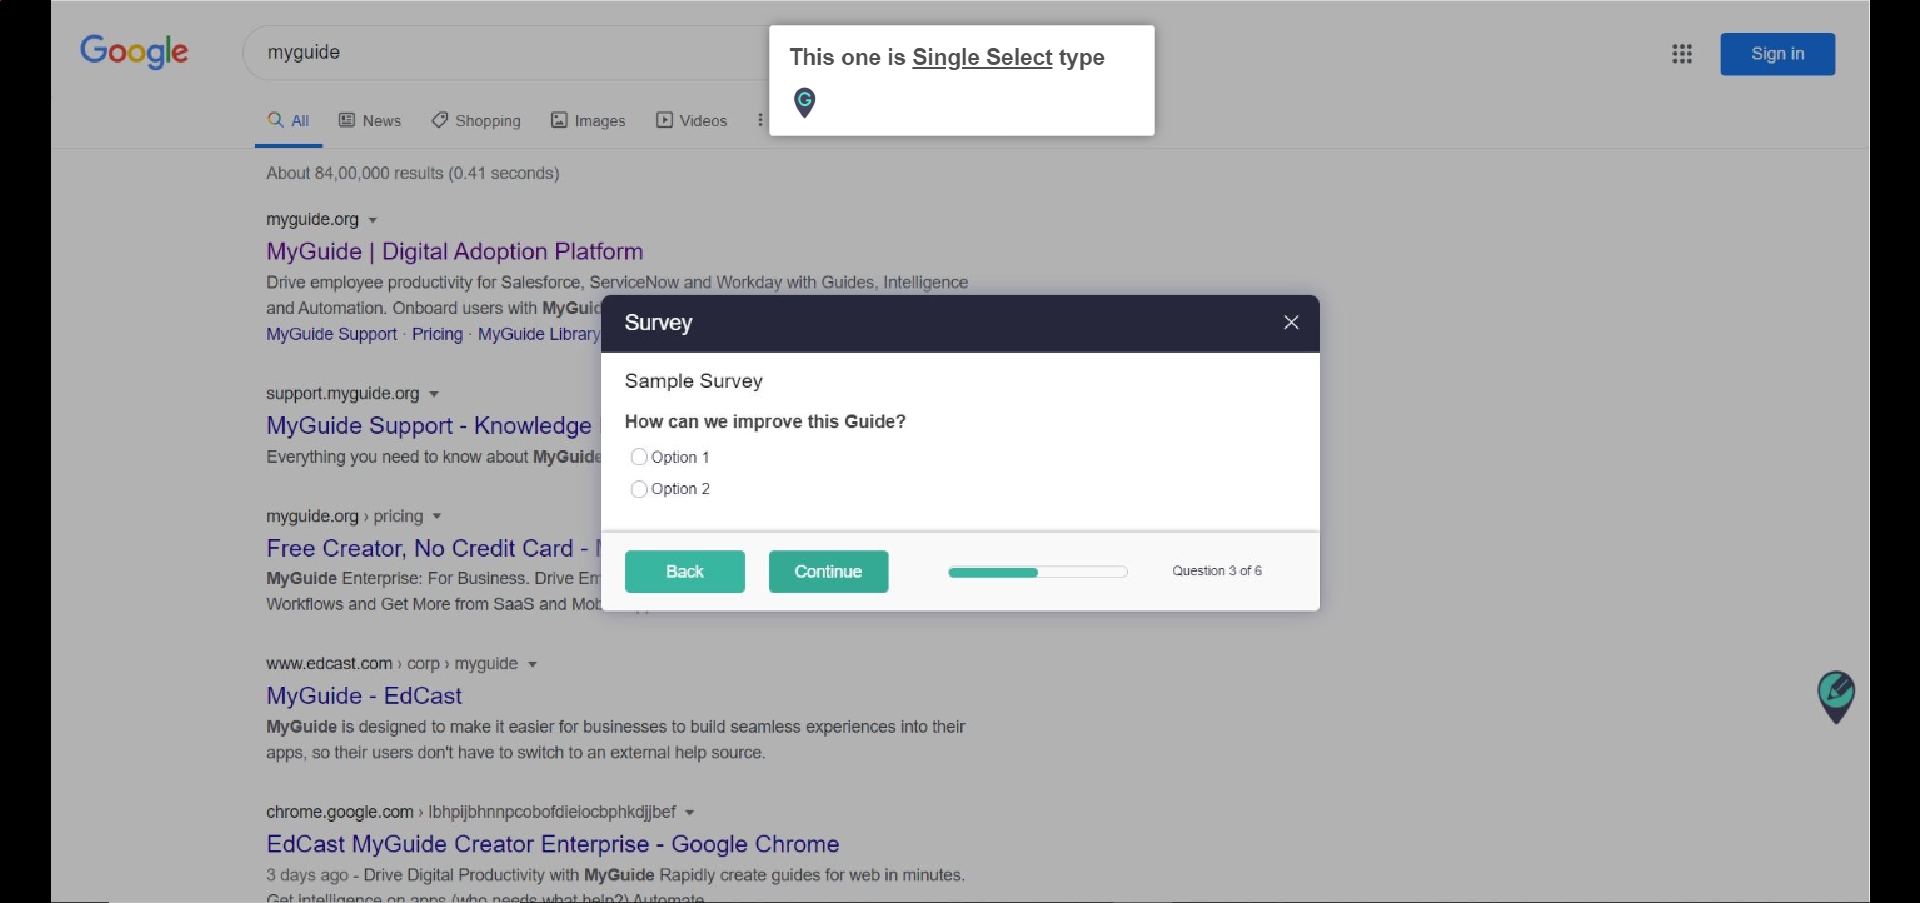Open the Pricing sitelink
Screen dimensions: 1920x903
point(437,334)
